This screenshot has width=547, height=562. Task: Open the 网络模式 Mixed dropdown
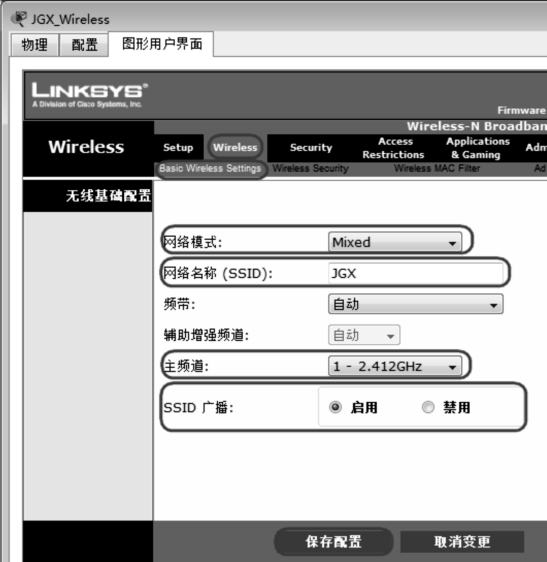(x=395, y=242)
